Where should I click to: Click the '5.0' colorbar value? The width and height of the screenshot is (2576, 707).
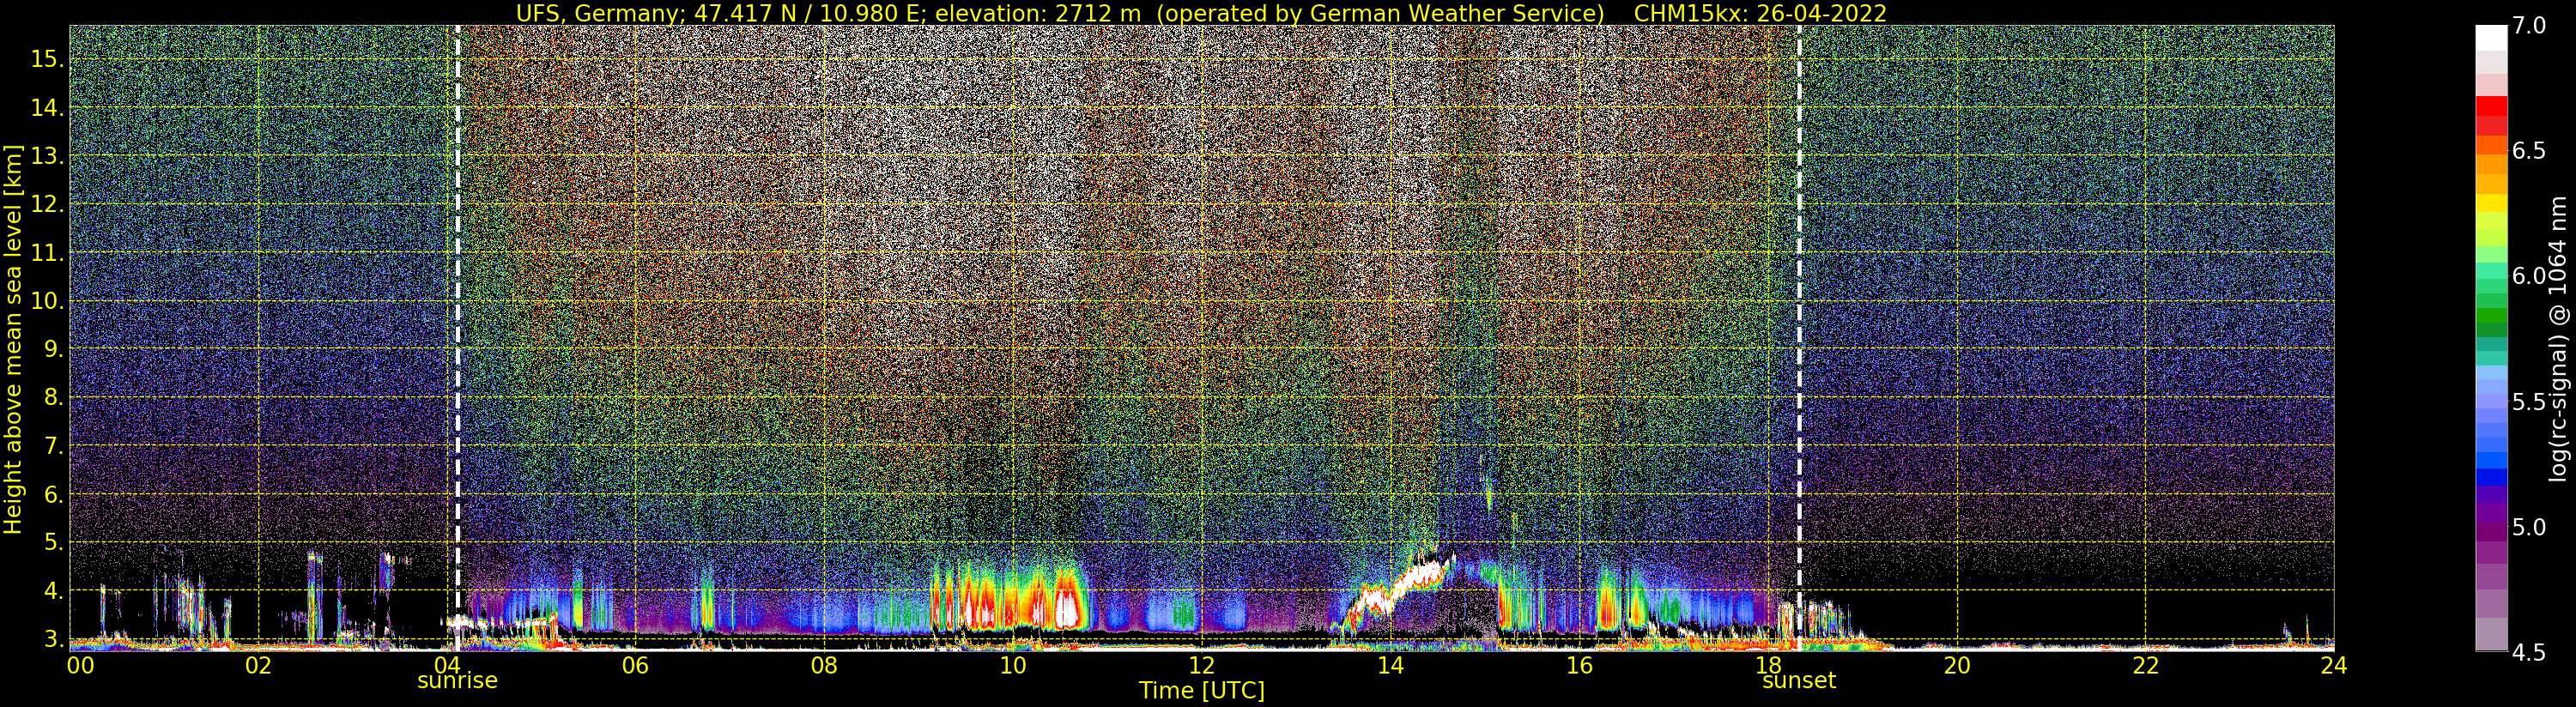pyautogui.click(x=2528, y=527)
